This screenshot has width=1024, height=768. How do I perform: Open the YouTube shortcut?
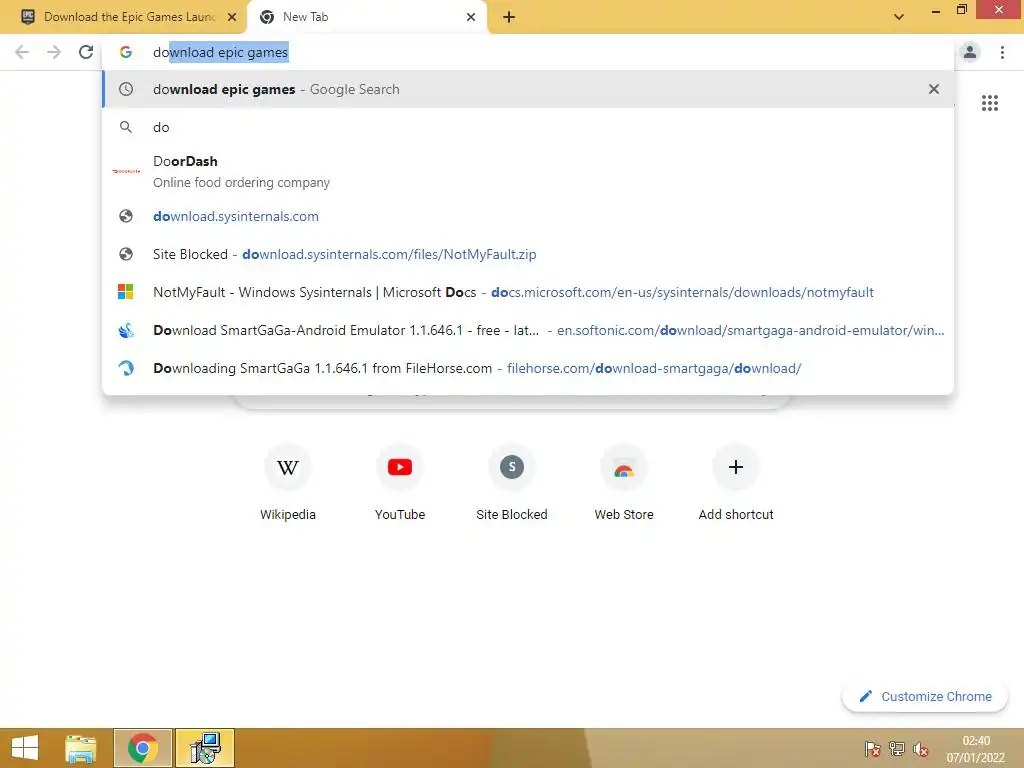click(400, 484)
